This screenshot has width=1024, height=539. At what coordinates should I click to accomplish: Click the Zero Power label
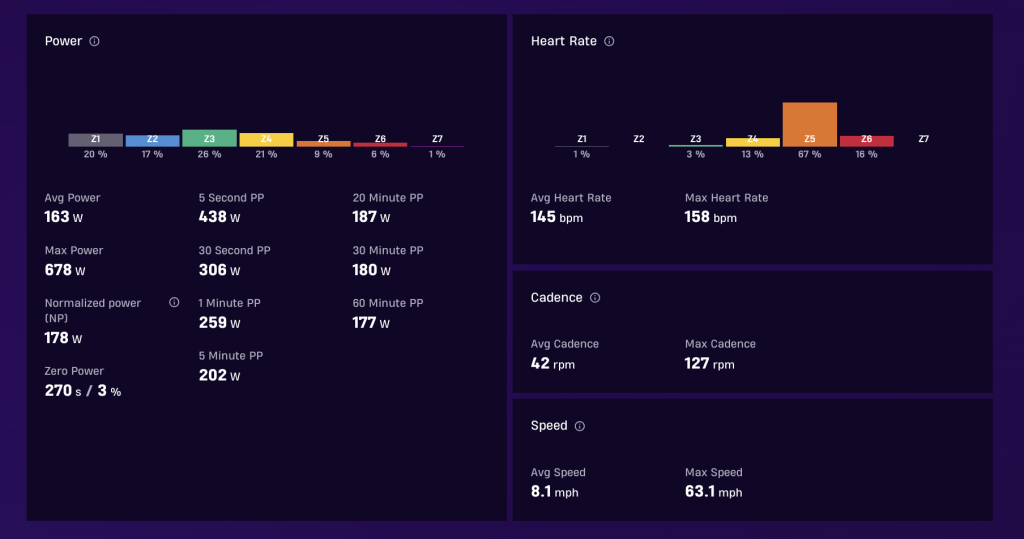click(74, 371)
